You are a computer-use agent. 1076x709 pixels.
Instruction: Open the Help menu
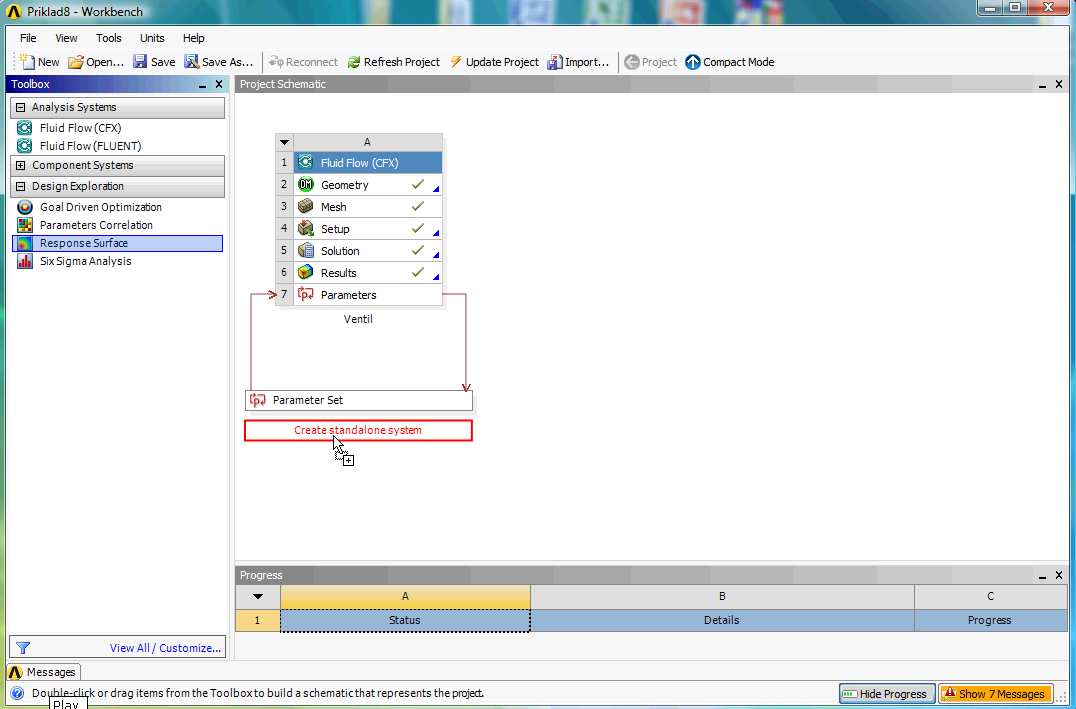click(194, 38)
